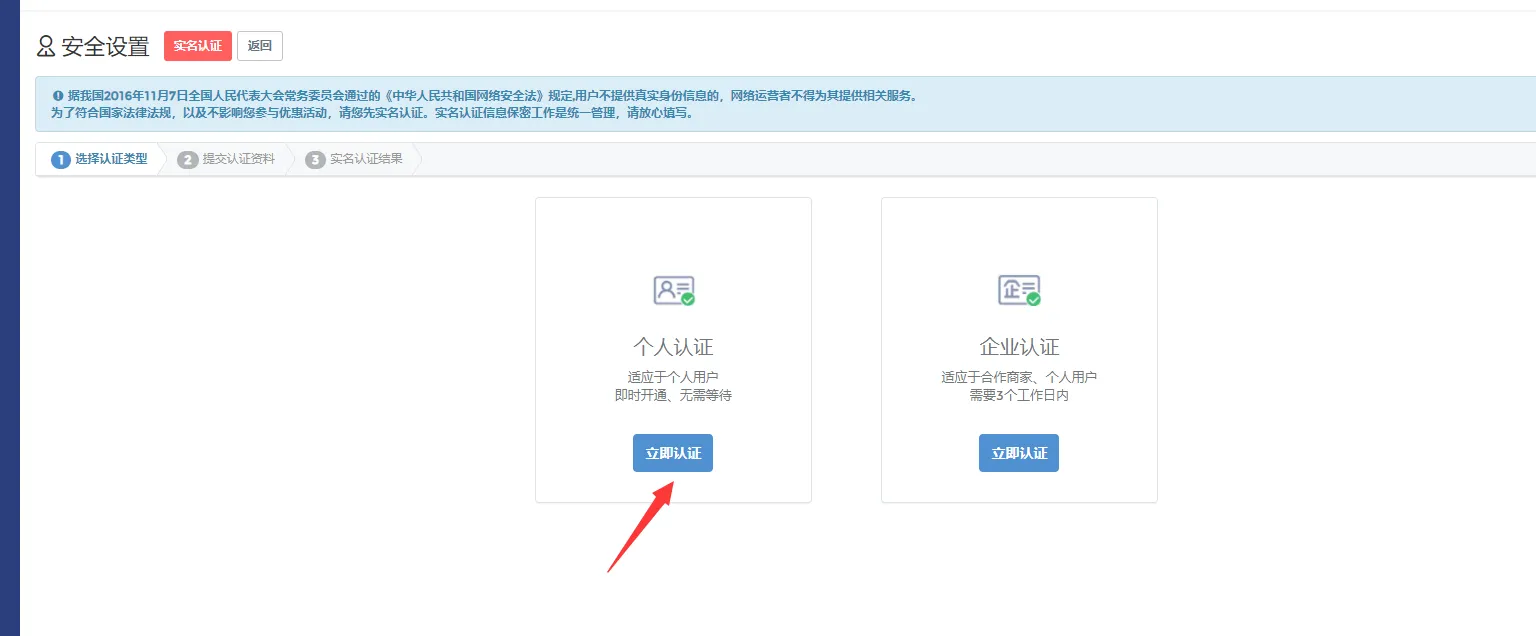Screen dimensions: 1536x636
Task: Click the step 2 number circle
Action: coord(187,159)
